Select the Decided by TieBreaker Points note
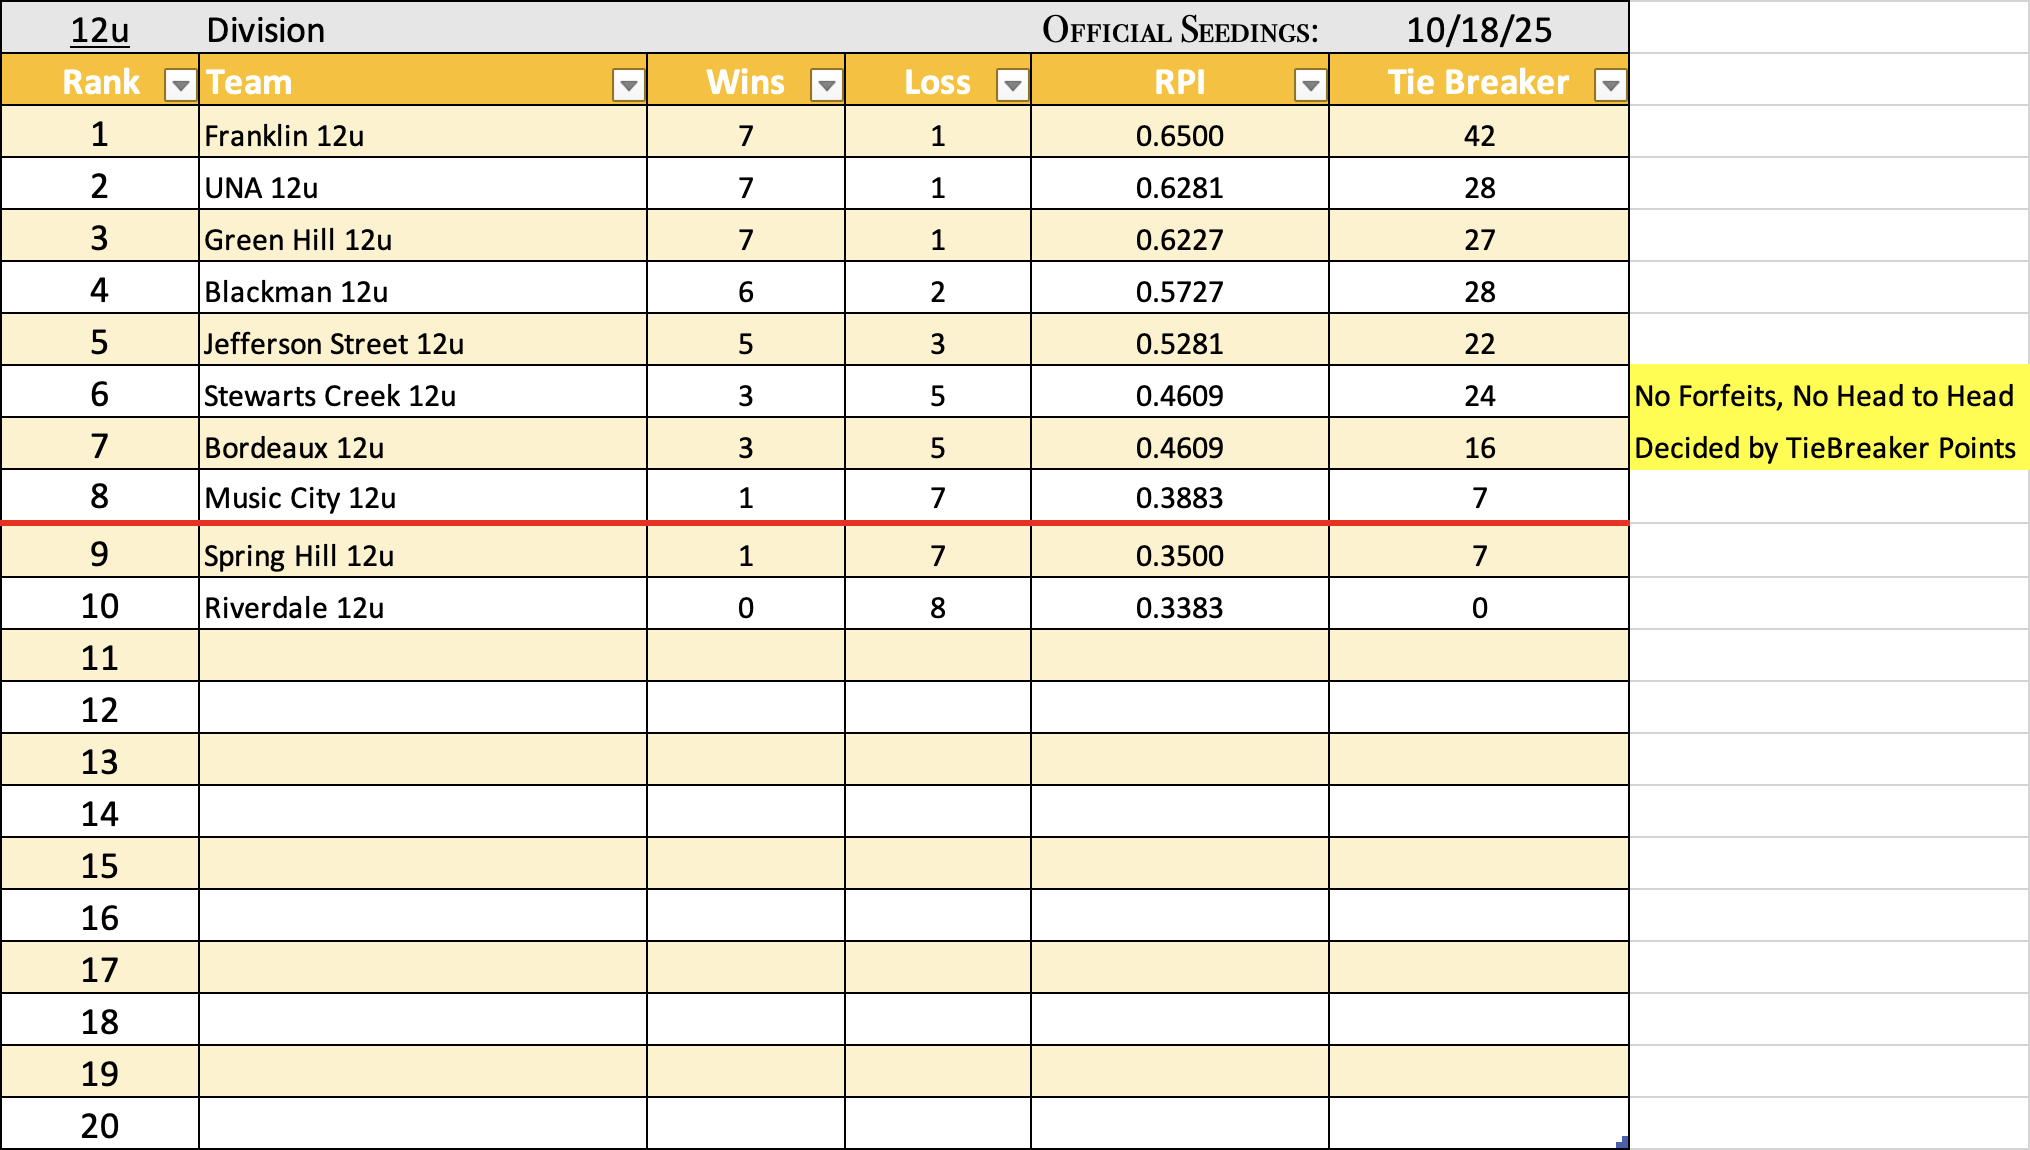This screenshot has width=2030, height=1150. point(1823,448)
